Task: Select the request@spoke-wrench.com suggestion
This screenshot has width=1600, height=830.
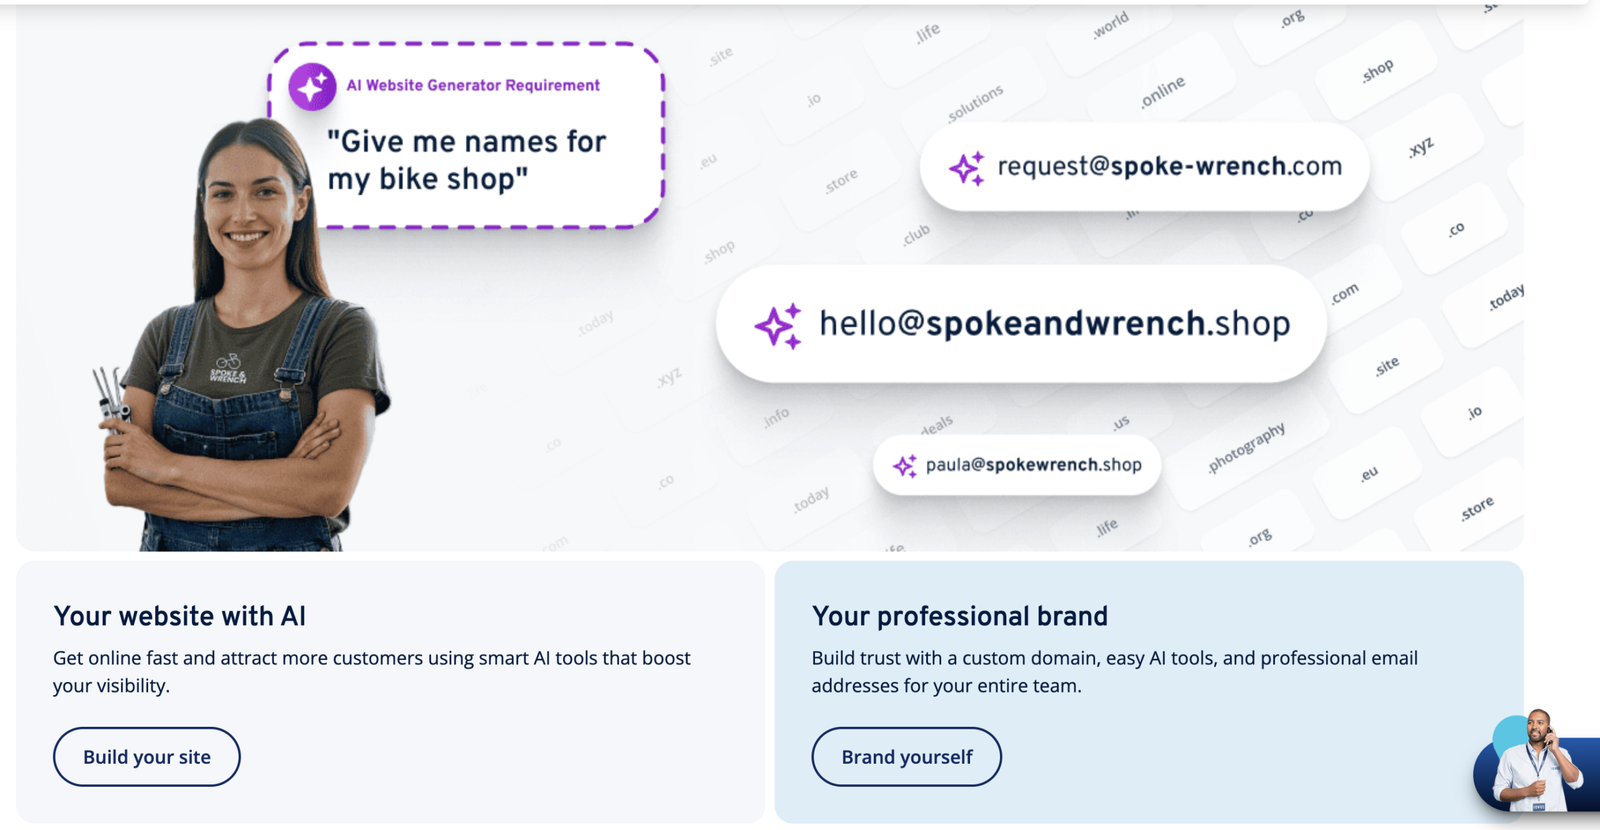Action: click(x=1145, y=167)
